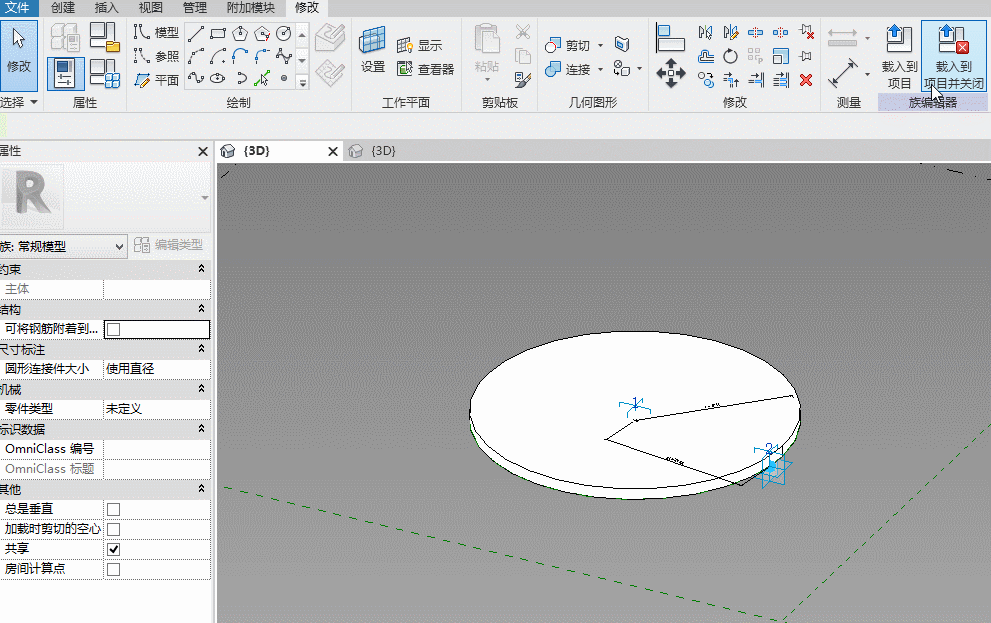Start the 参照 line tool
The height and width of the screenshot is (623, 991).
point(156,56)
